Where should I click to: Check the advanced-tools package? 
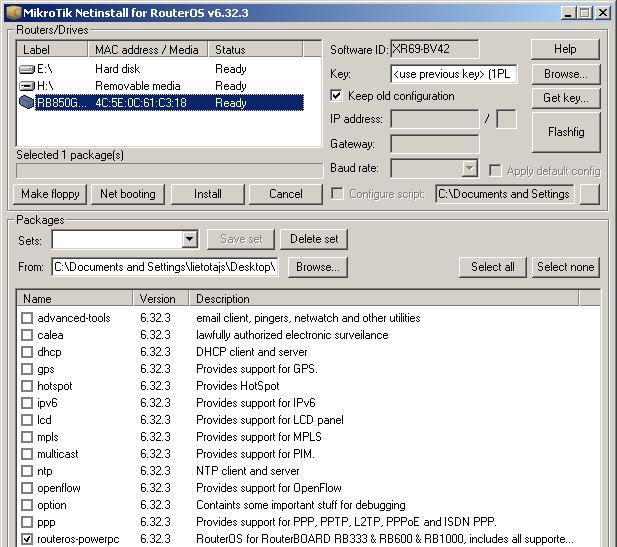(27, 318)
